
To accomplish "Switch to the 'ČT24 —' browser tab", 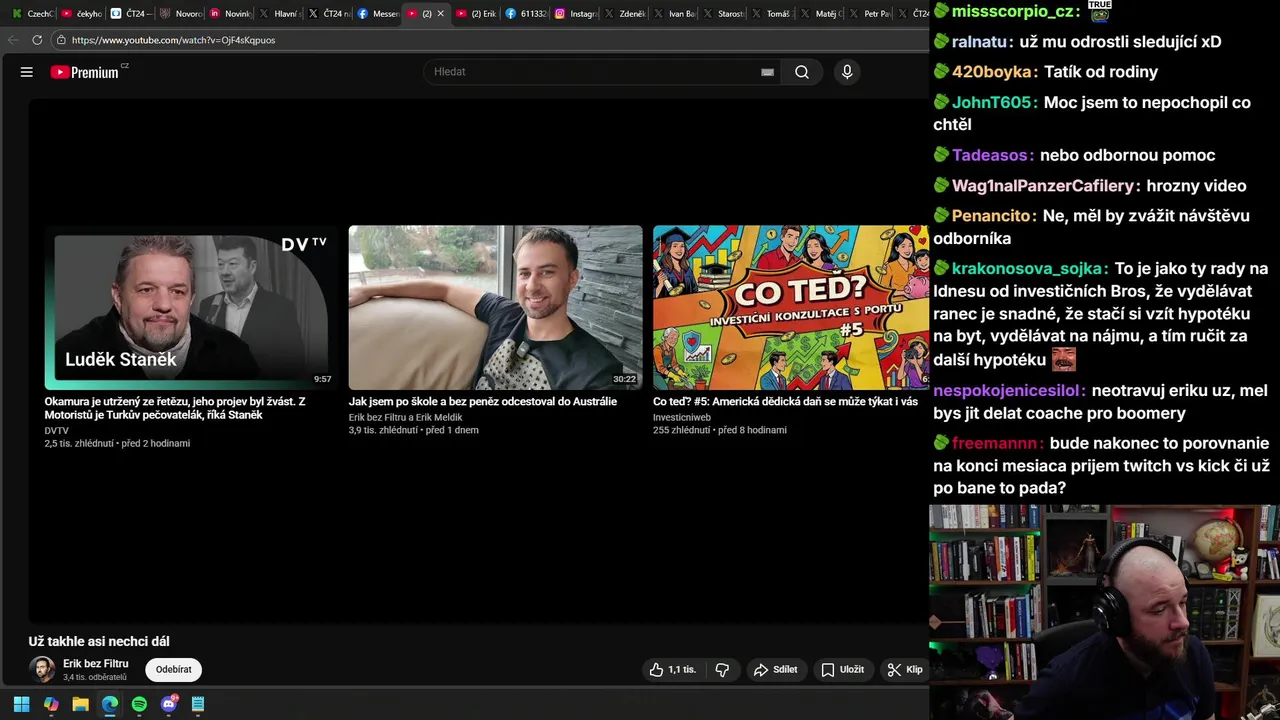I will click(x=131, y=14).
